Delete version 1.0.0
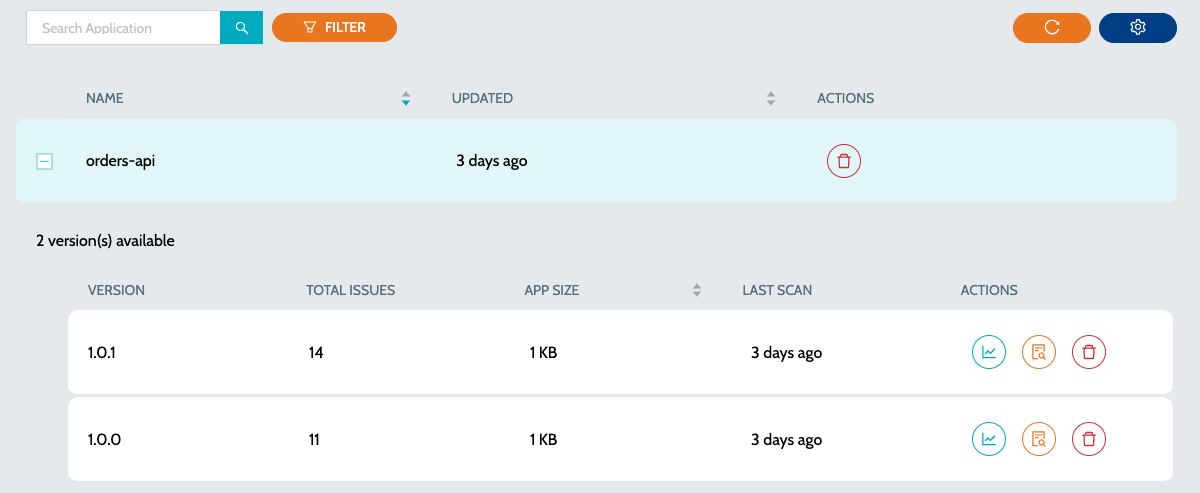This screenshot has height=493, width=1200. tap(1089, 438)
